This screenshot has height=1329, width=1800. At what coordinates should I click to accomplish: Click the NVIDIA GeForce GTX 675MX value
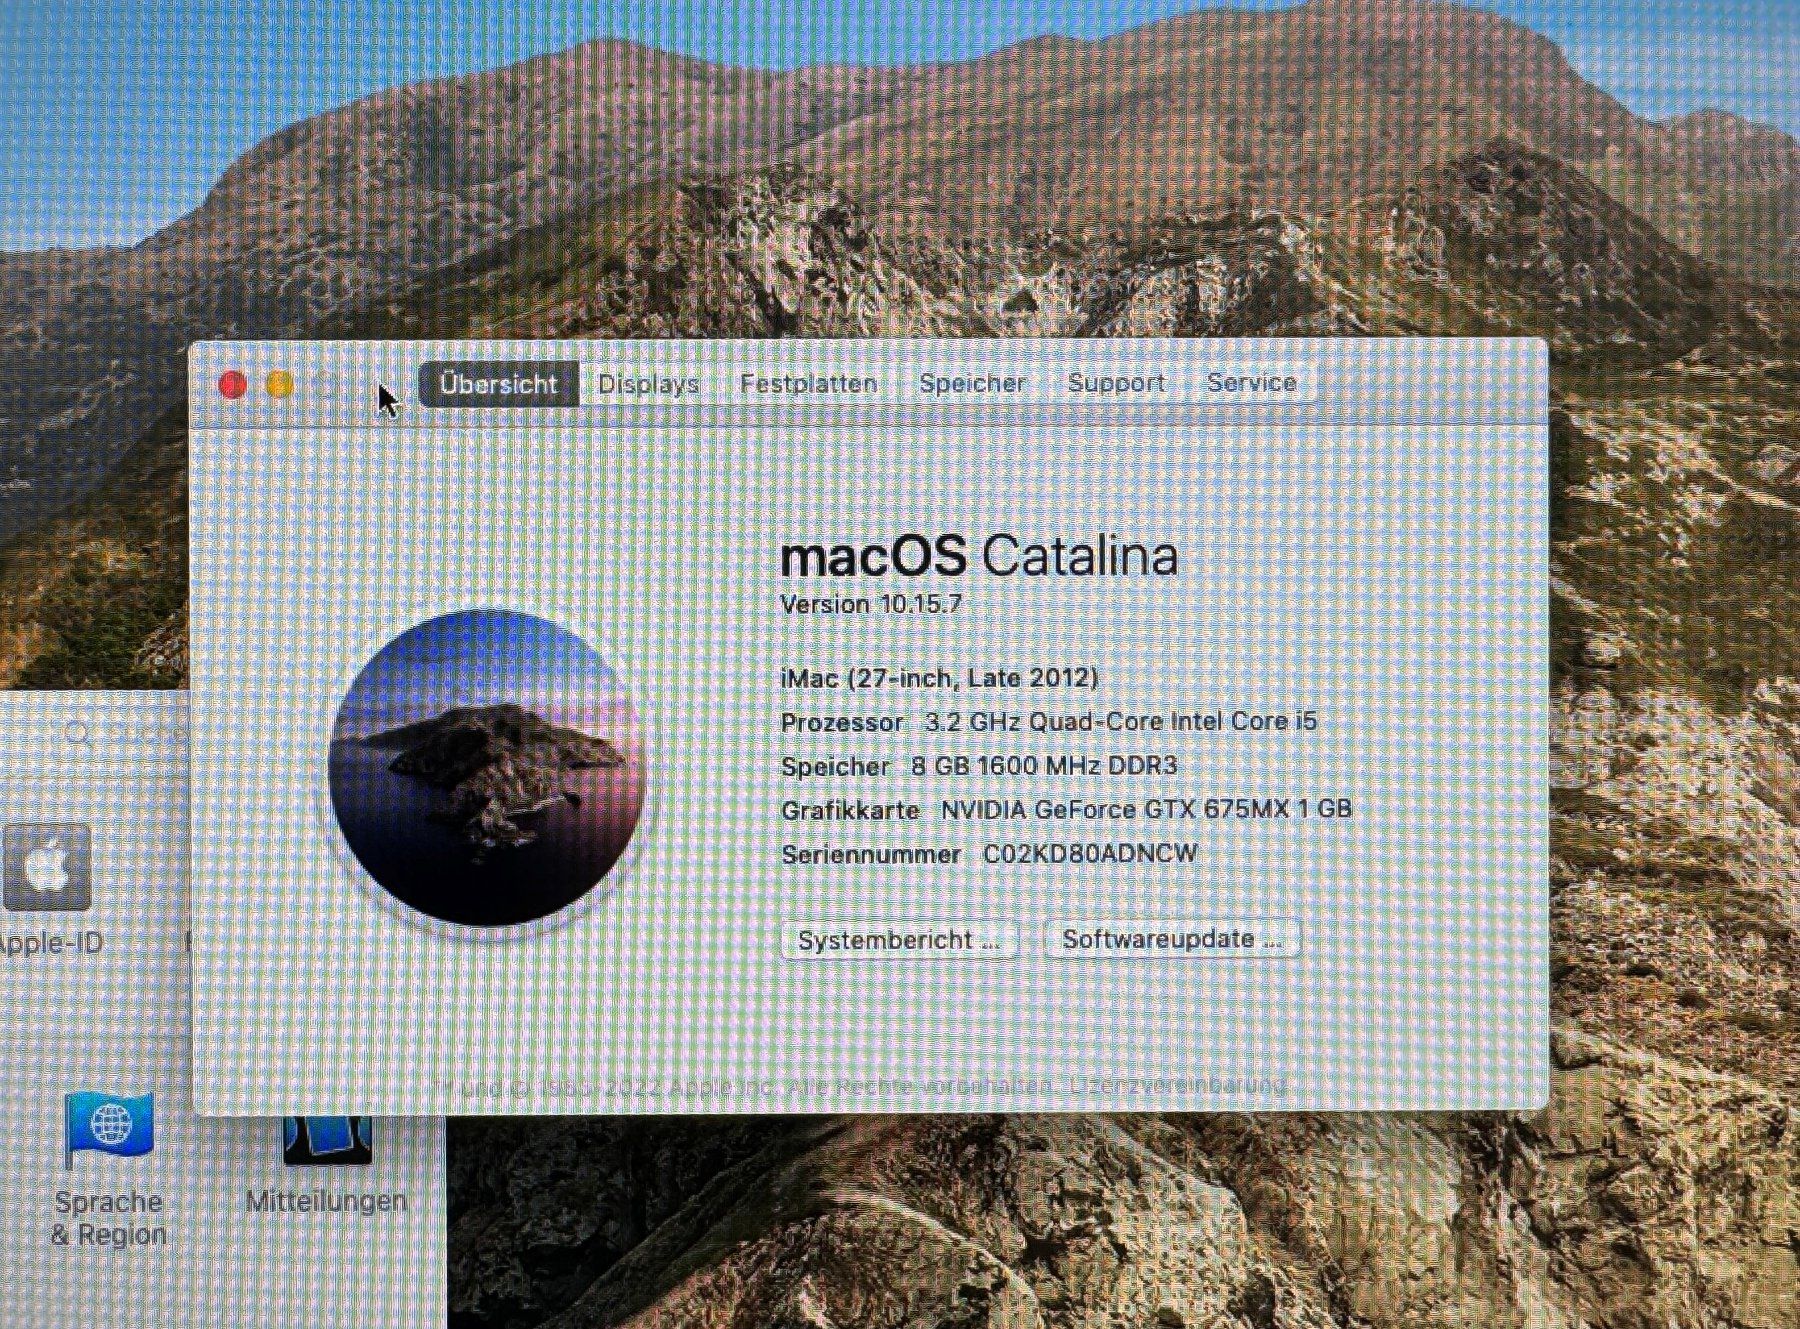tap(1146, 809)
